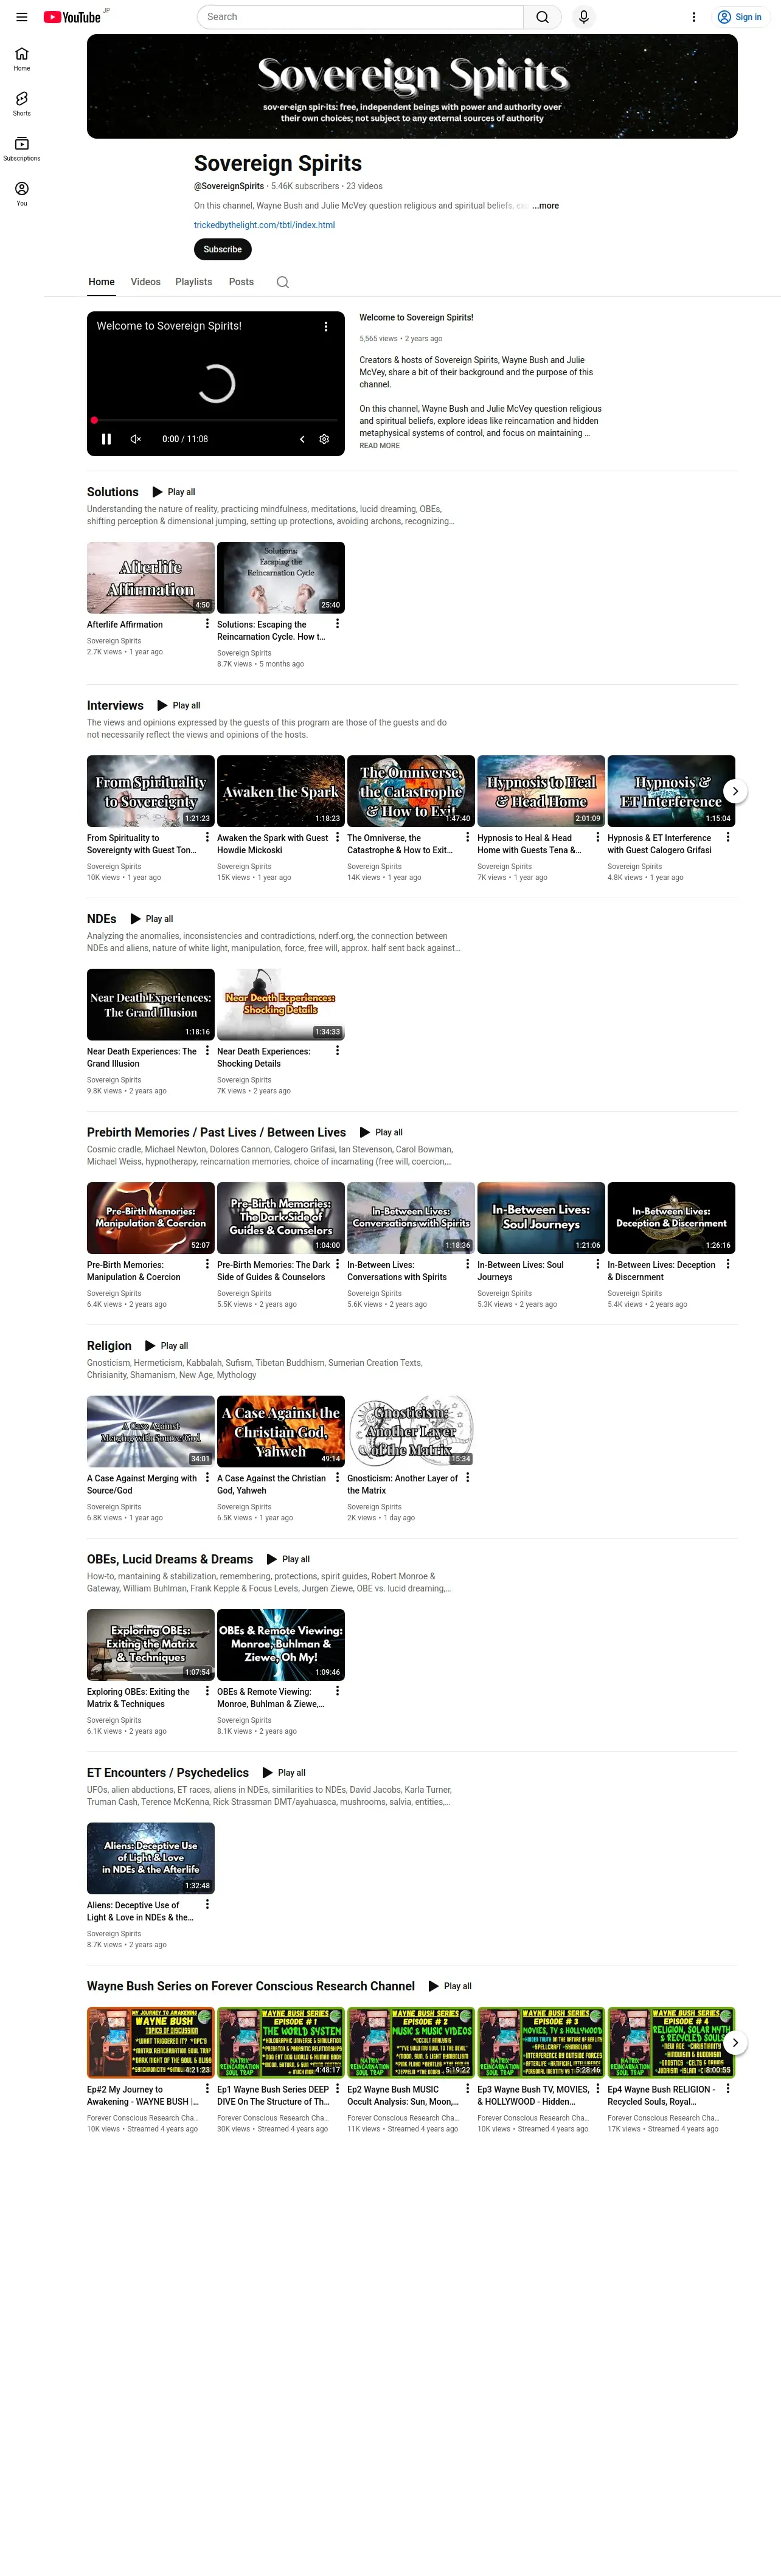781x2576 pixels.
Task: Open options for In-Between Lives: Deception & Discernment
Action: coord(728,1264)
